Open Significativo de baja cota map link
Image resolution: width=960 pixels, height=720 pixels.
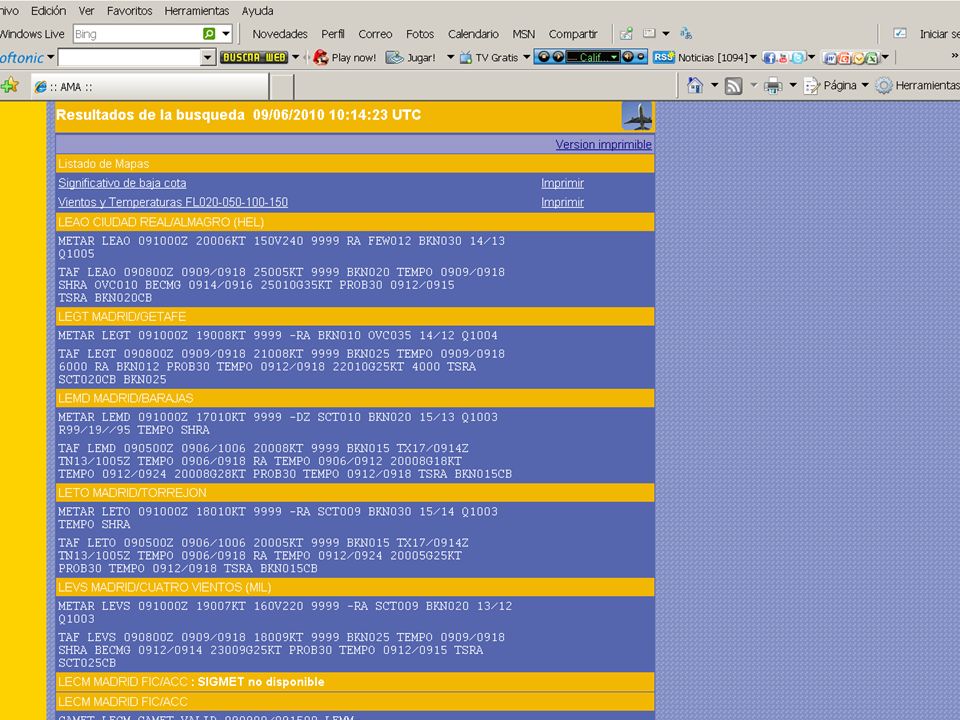click(x=122, y=183)
